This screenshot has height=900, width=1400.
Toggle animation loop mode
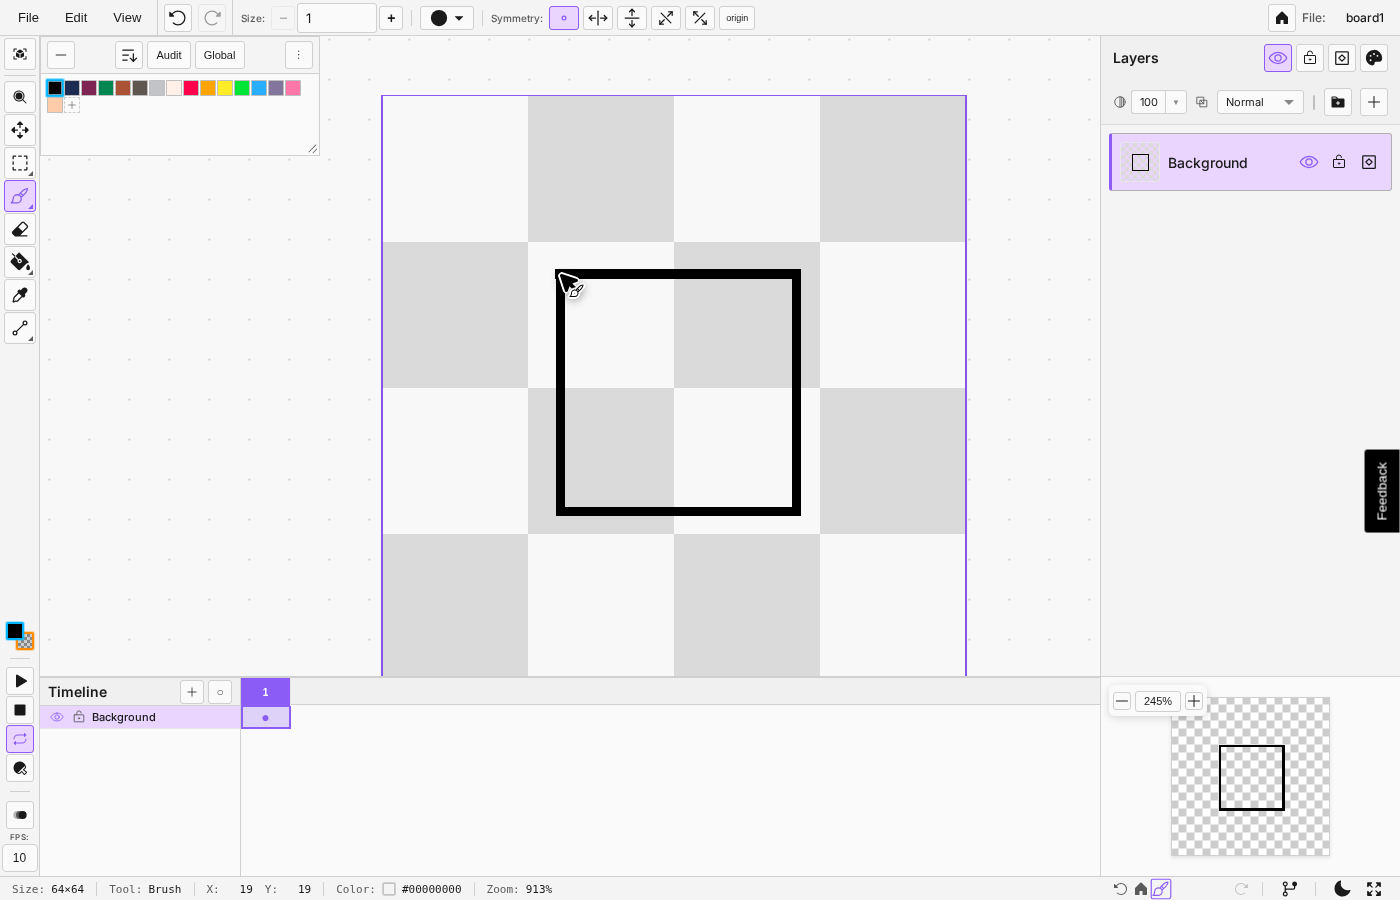(20, 739)
